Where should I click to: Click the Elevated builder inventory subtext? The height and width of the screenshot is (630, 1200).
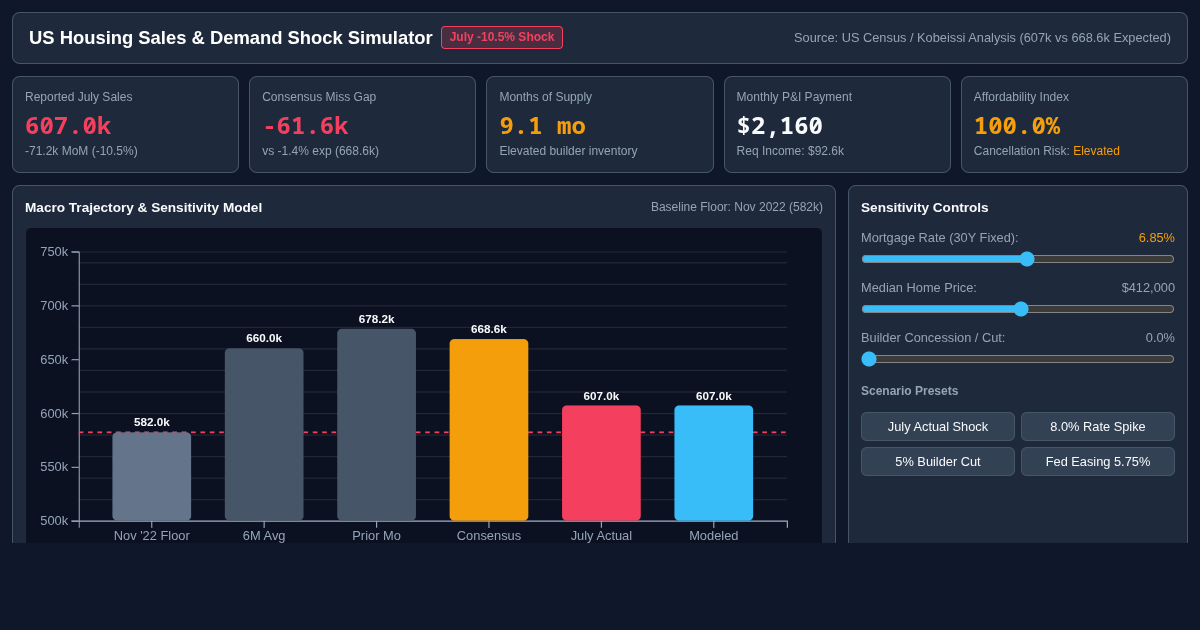coord(568,151)
